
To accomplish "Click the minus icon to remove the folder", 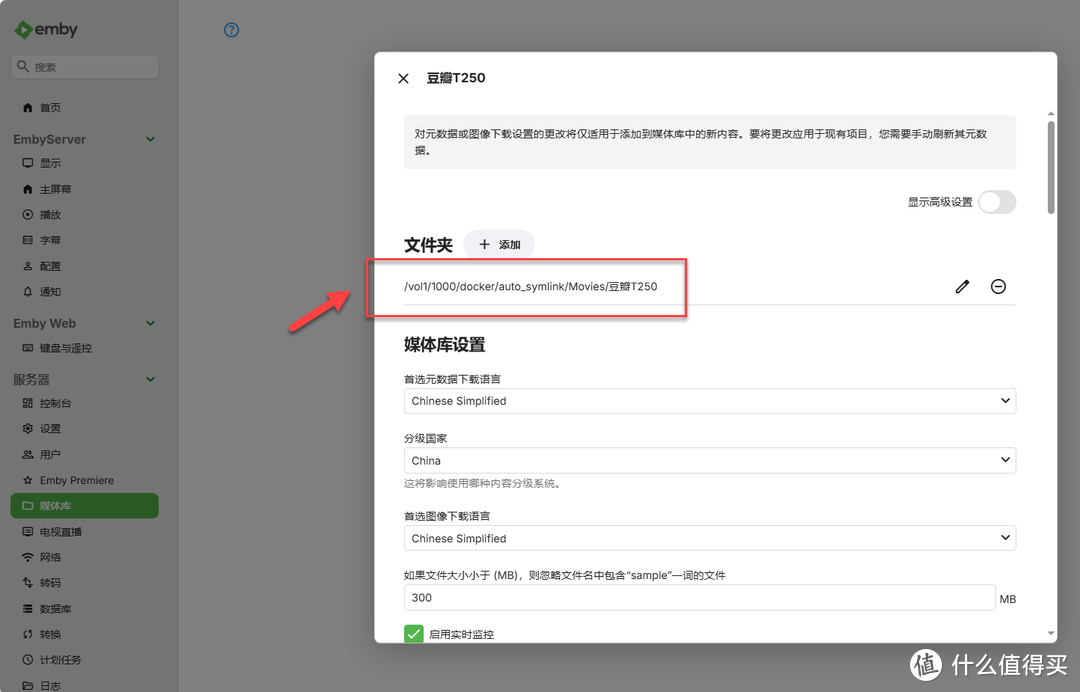I will [x=998, y=286].
